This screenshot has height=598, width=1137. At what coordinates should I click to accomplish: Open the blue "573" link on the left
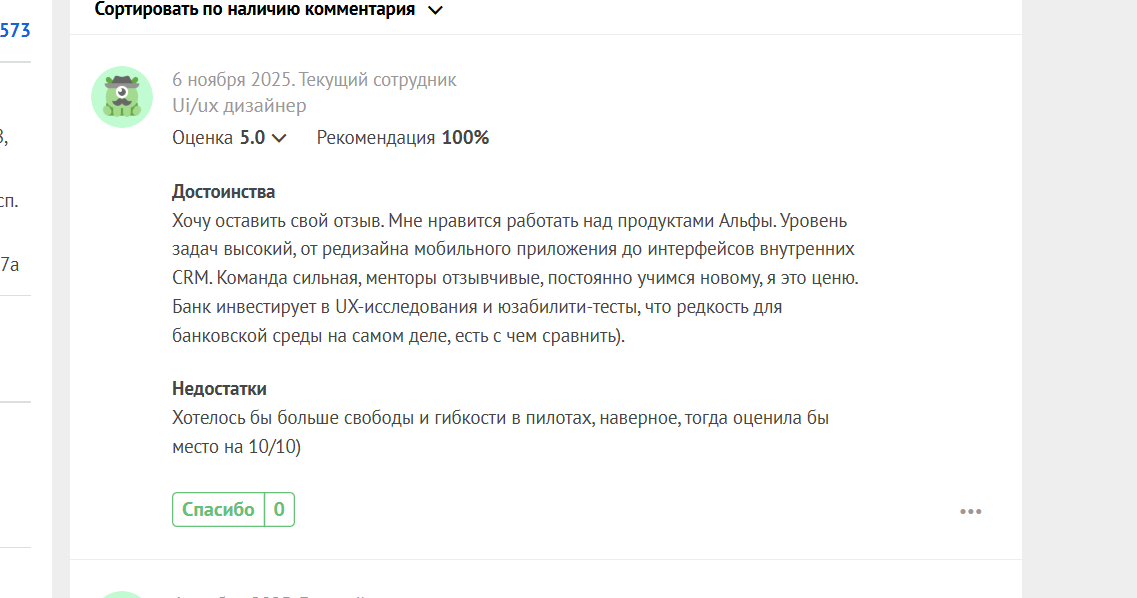click(15, 31)
